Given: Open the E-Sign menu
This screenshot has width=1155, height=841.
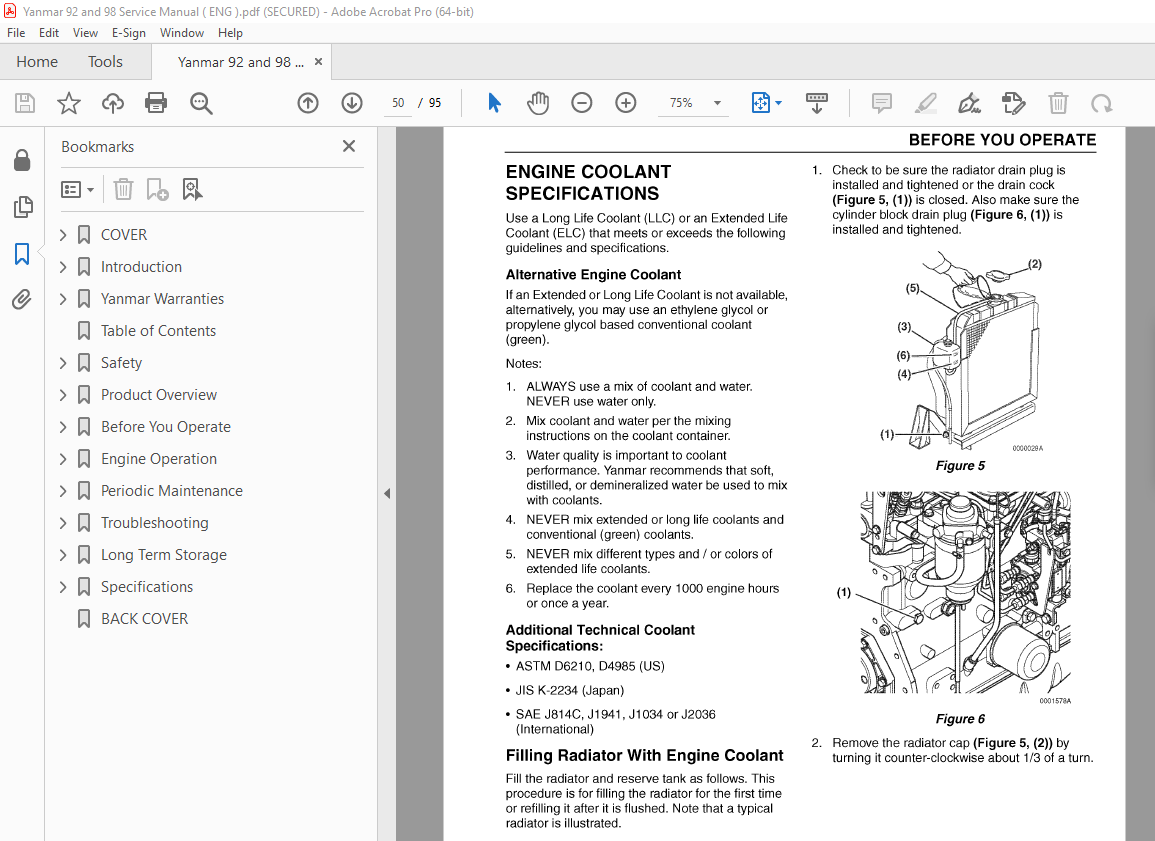Looking at the screenshot, I should click(x=129, y=33).
